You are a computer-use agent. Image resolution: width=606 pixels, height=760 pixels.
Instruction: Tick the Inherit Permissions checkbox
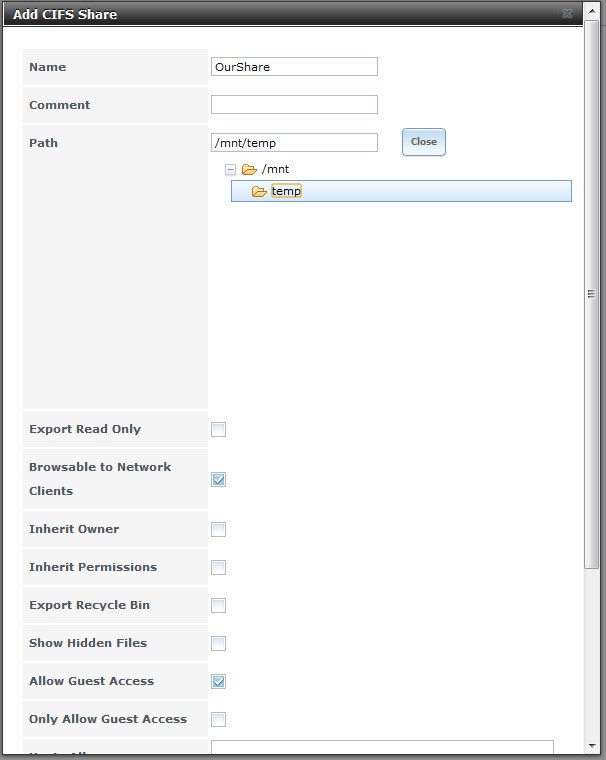[x=218, y=567]
